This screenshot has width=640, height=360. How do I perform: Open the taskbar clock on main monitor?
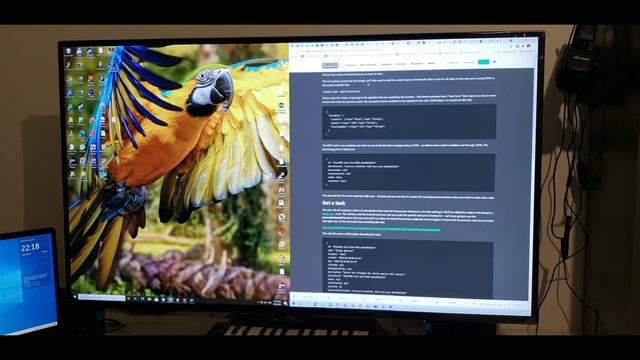pos(277,302)
